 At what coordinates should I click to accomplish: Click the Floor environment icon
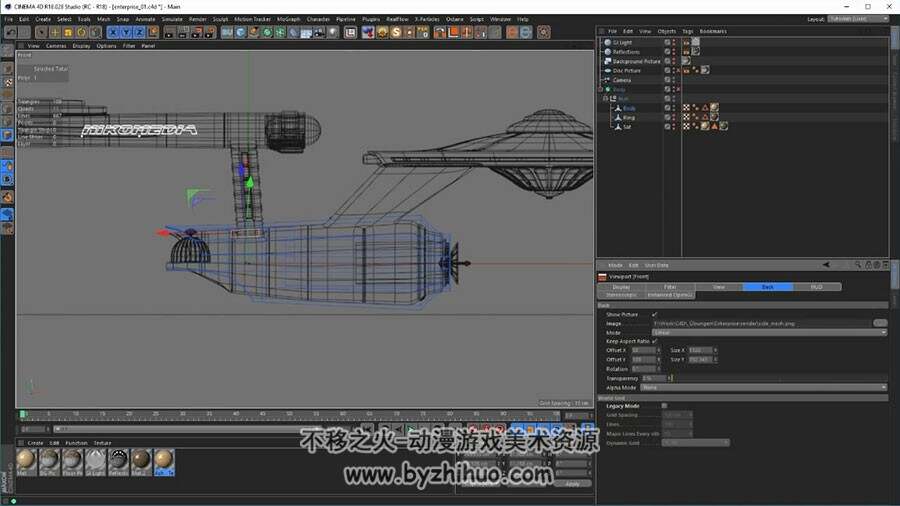click(x=307, y=32)
